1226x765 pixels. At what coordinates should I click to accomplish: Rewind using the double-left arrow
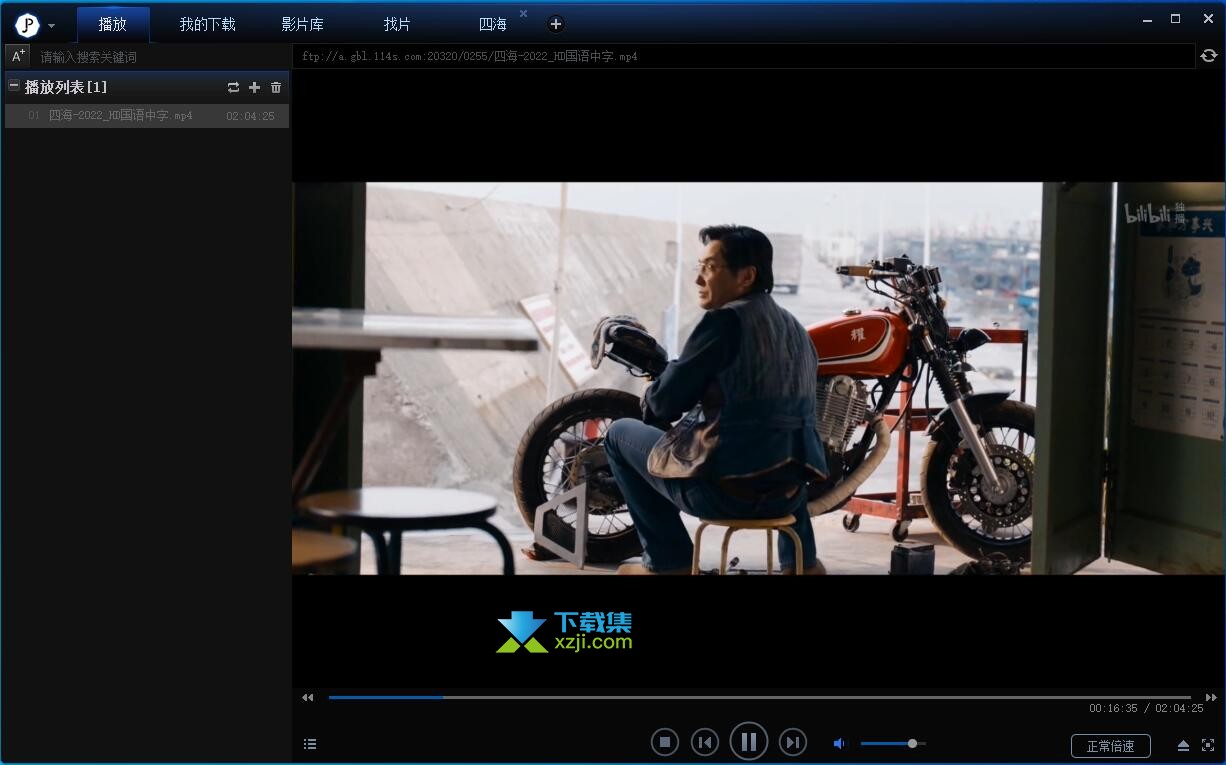point(308,698)
